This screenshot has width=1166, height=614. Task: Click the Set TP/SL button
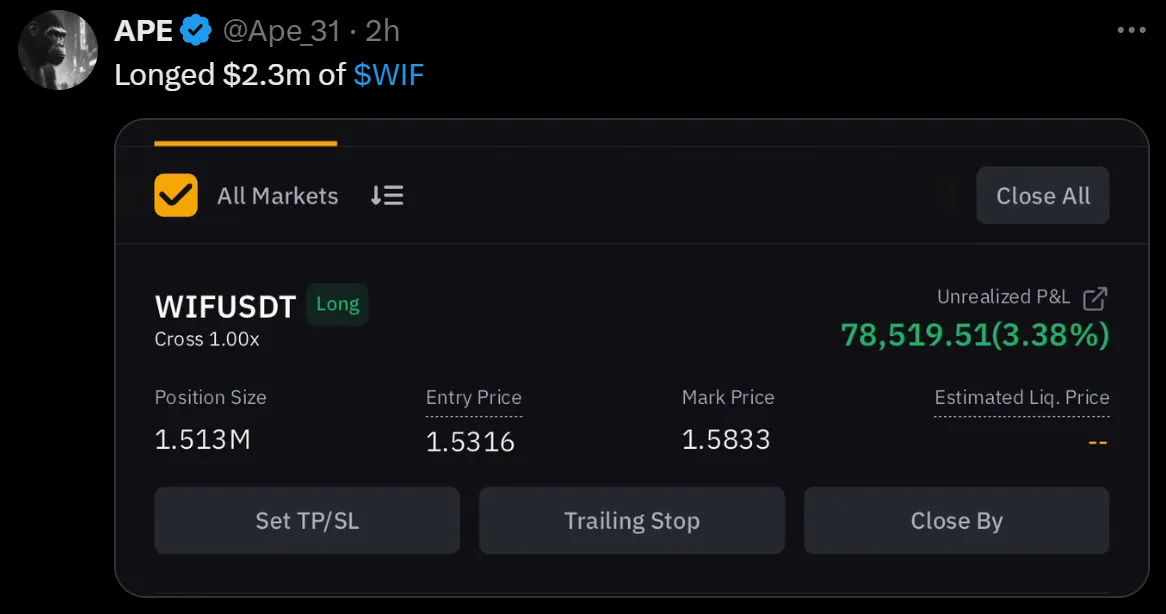(307, 520)
